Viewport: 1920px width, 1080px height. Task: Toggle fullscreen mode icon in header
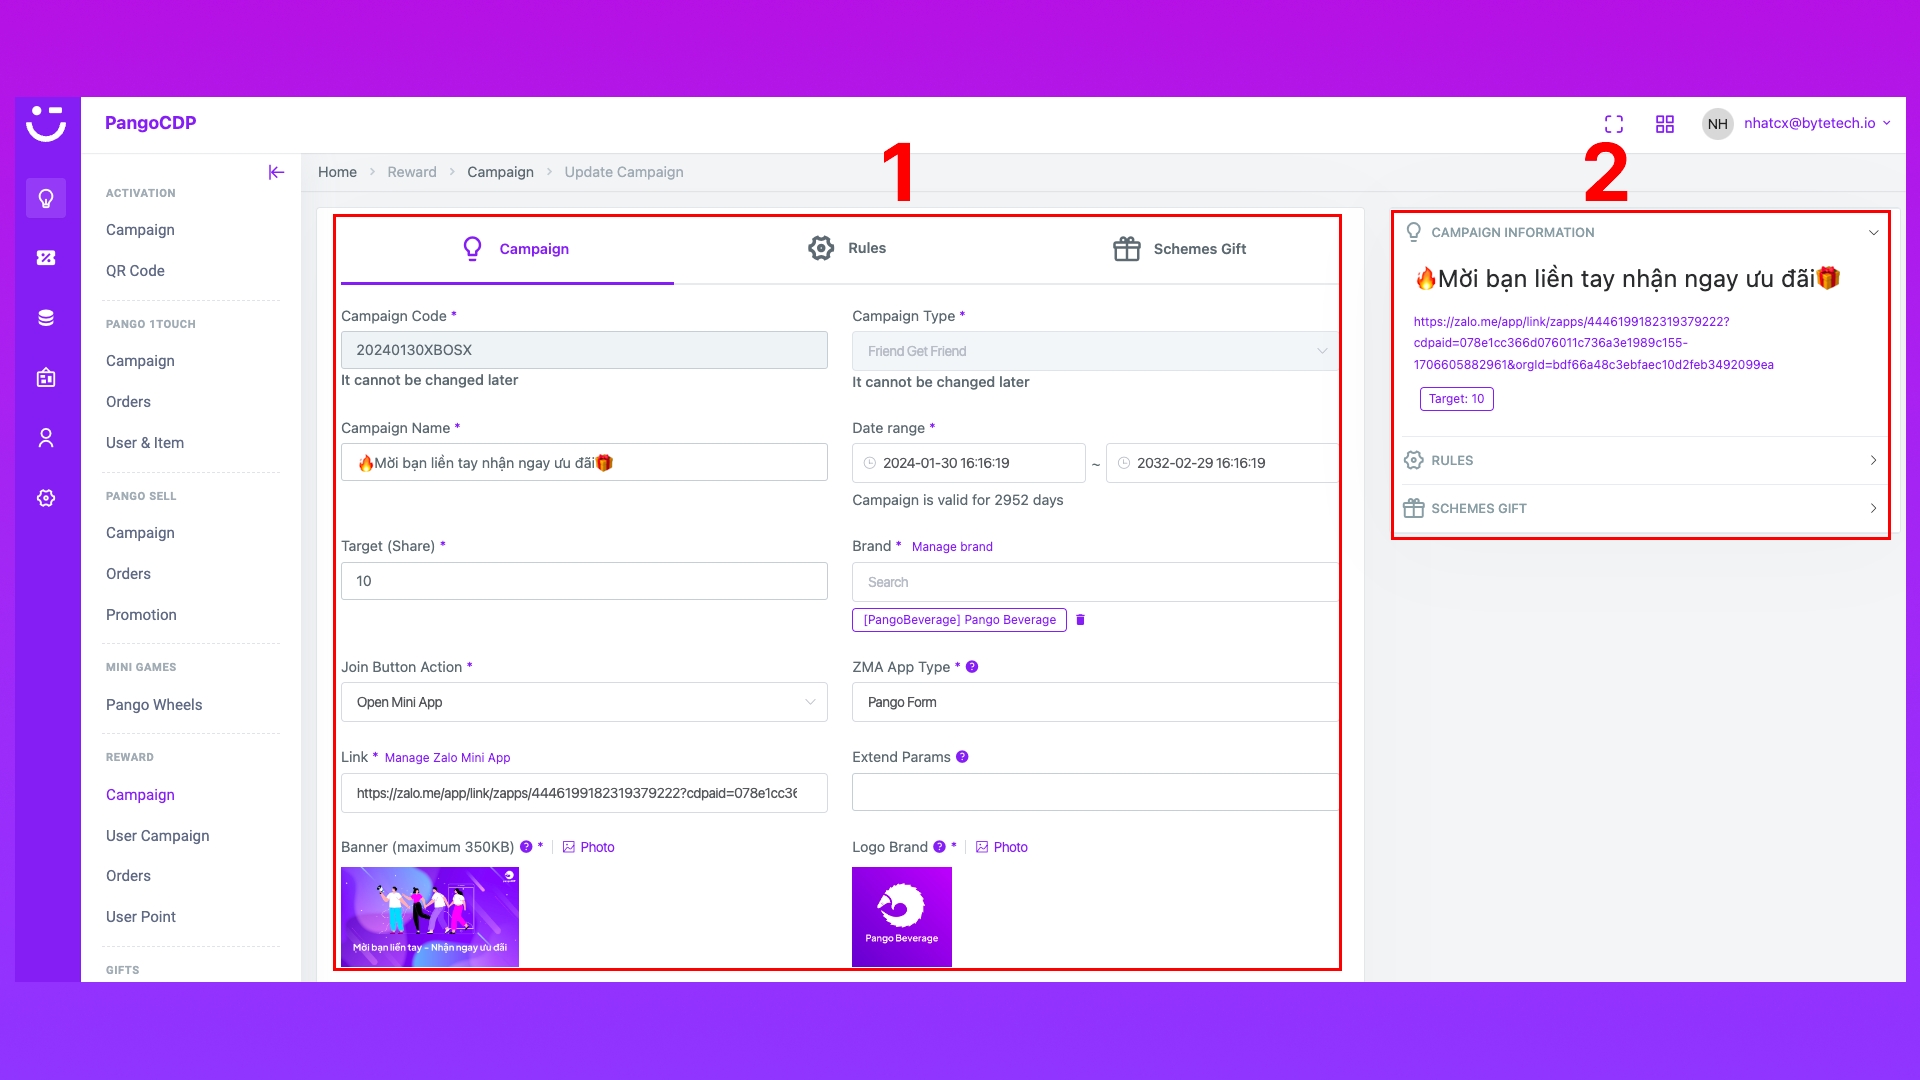(1614, 124)
